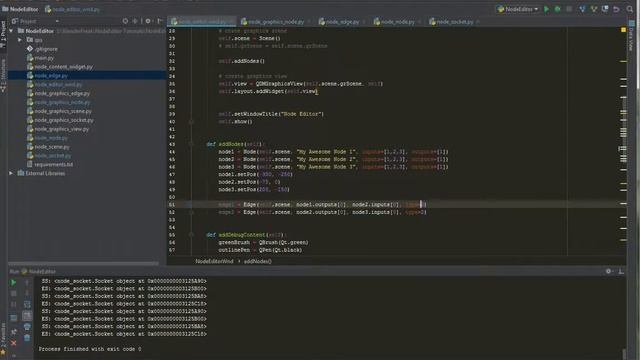
Task: Toggle fold marker at def addDebugContent line
Action: pos(191,235)
